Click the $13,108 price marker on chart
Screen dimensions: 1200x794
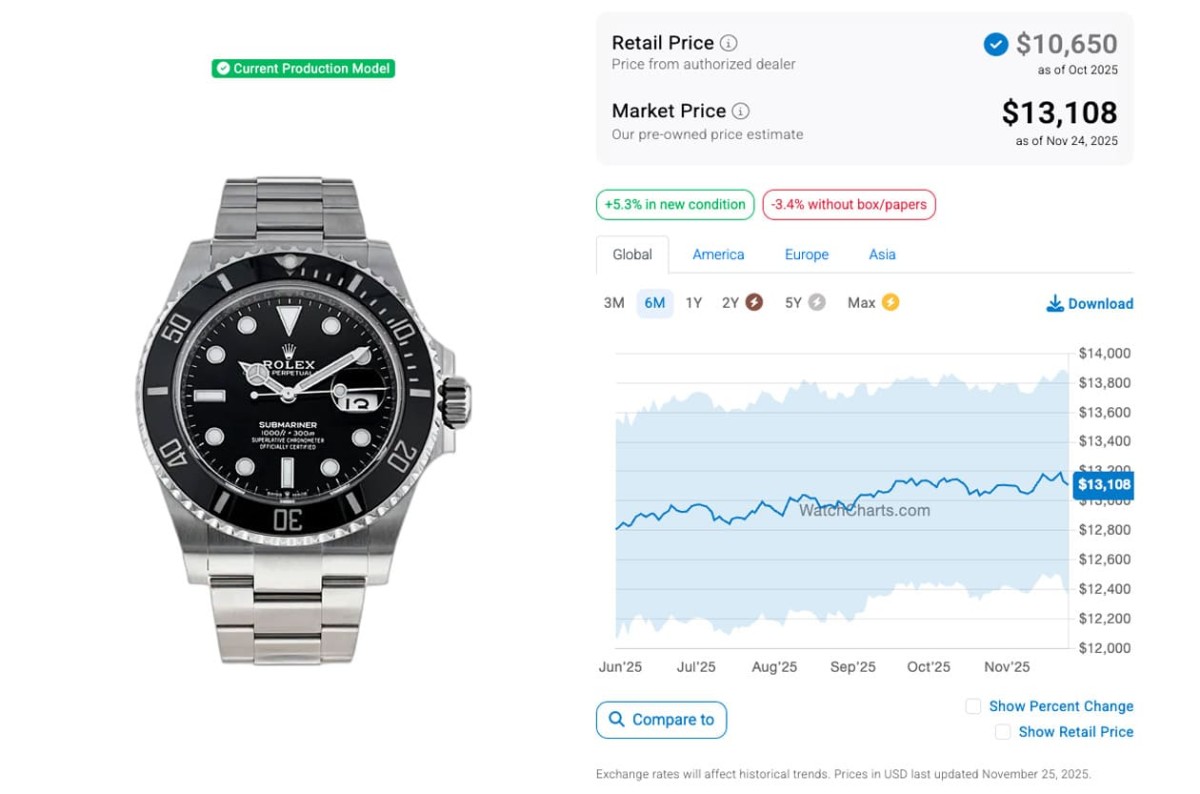pyautogui.click(x=1103, y=485)
